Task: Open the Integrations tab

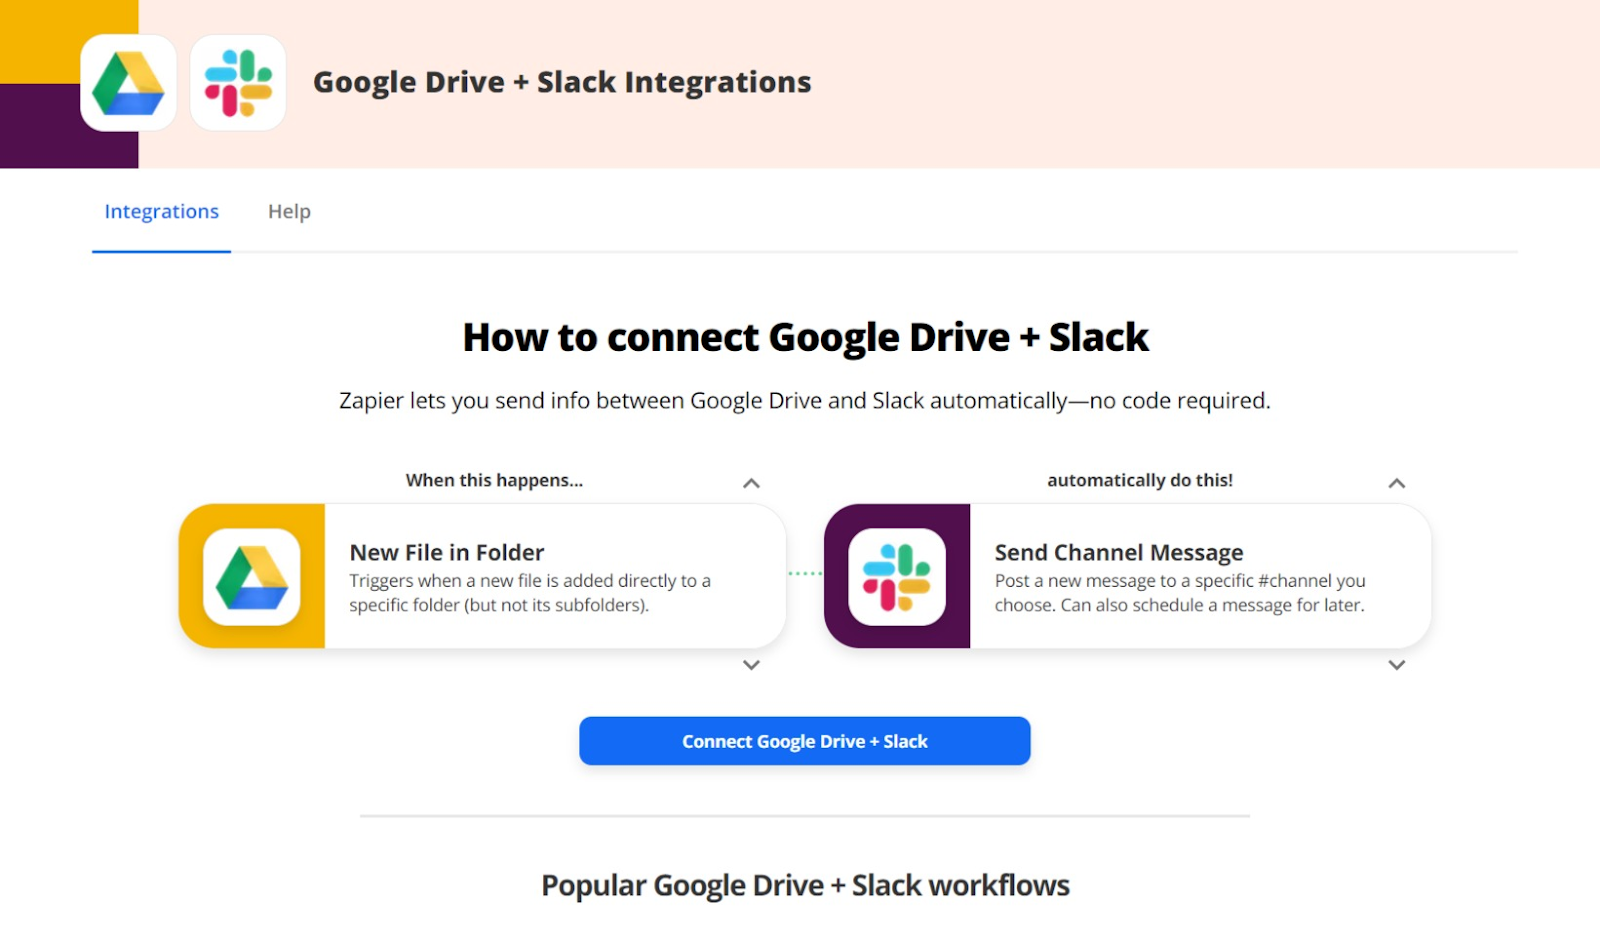Action: pyautogui.click(x=161, y=212)
